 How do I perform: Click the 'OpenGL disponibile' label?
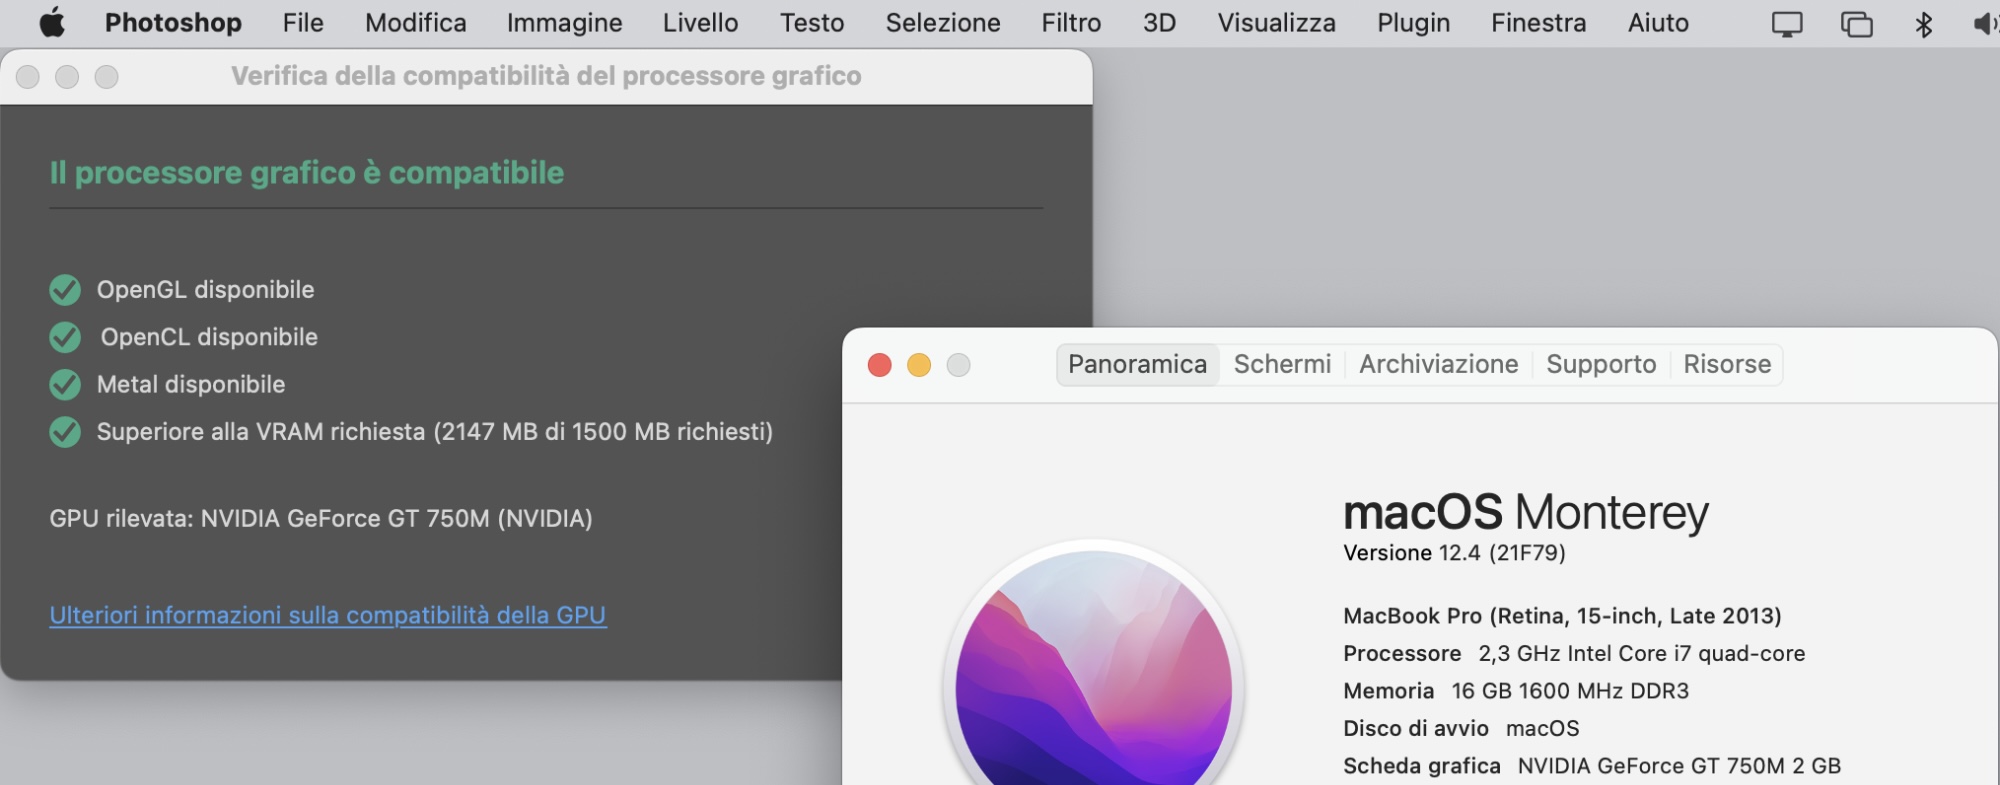[205, 290]
